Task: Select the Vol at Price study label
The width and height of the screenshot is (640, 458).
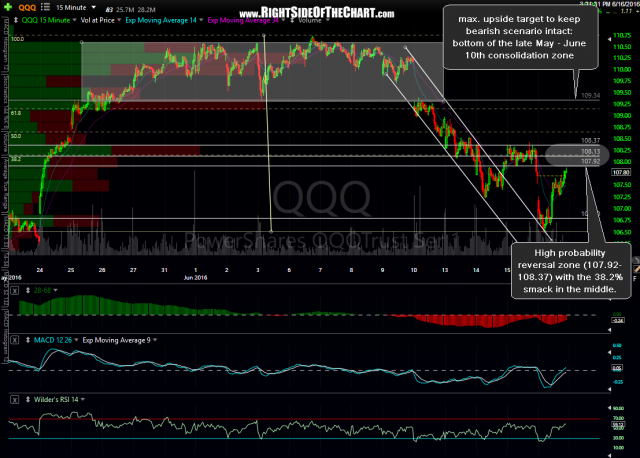Action: (98, 20)
